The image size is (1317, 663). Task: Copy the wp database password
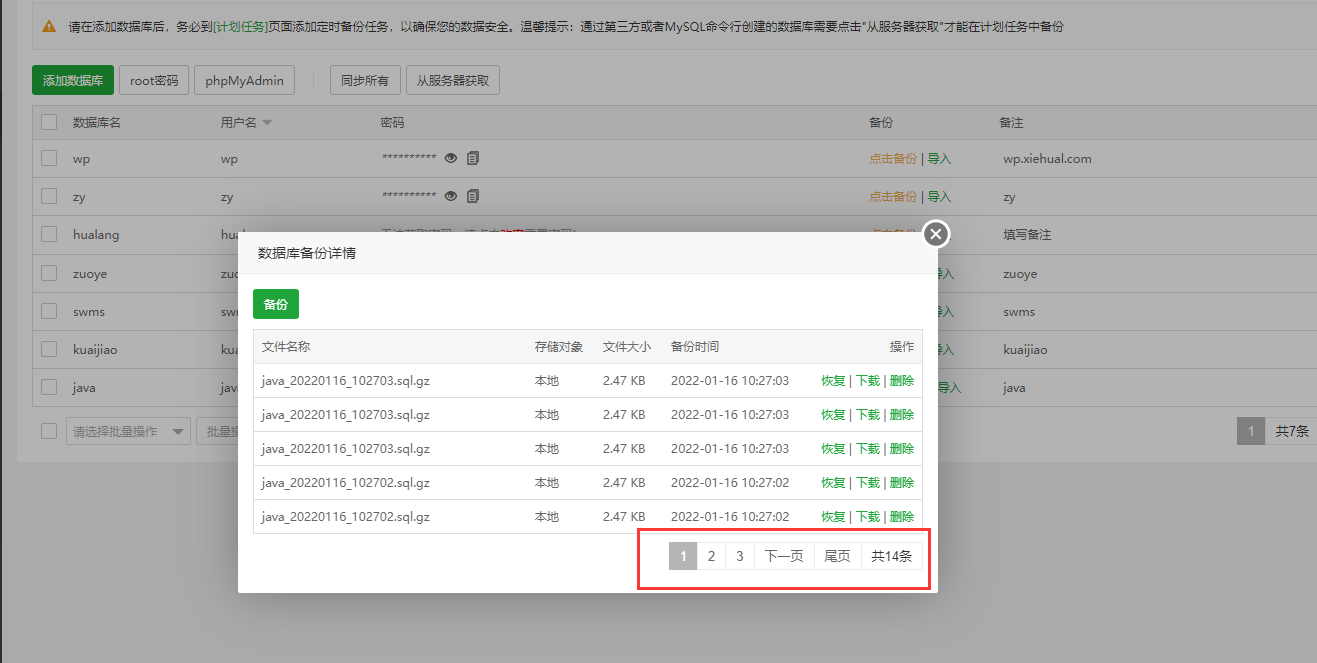tap(473, 158)
